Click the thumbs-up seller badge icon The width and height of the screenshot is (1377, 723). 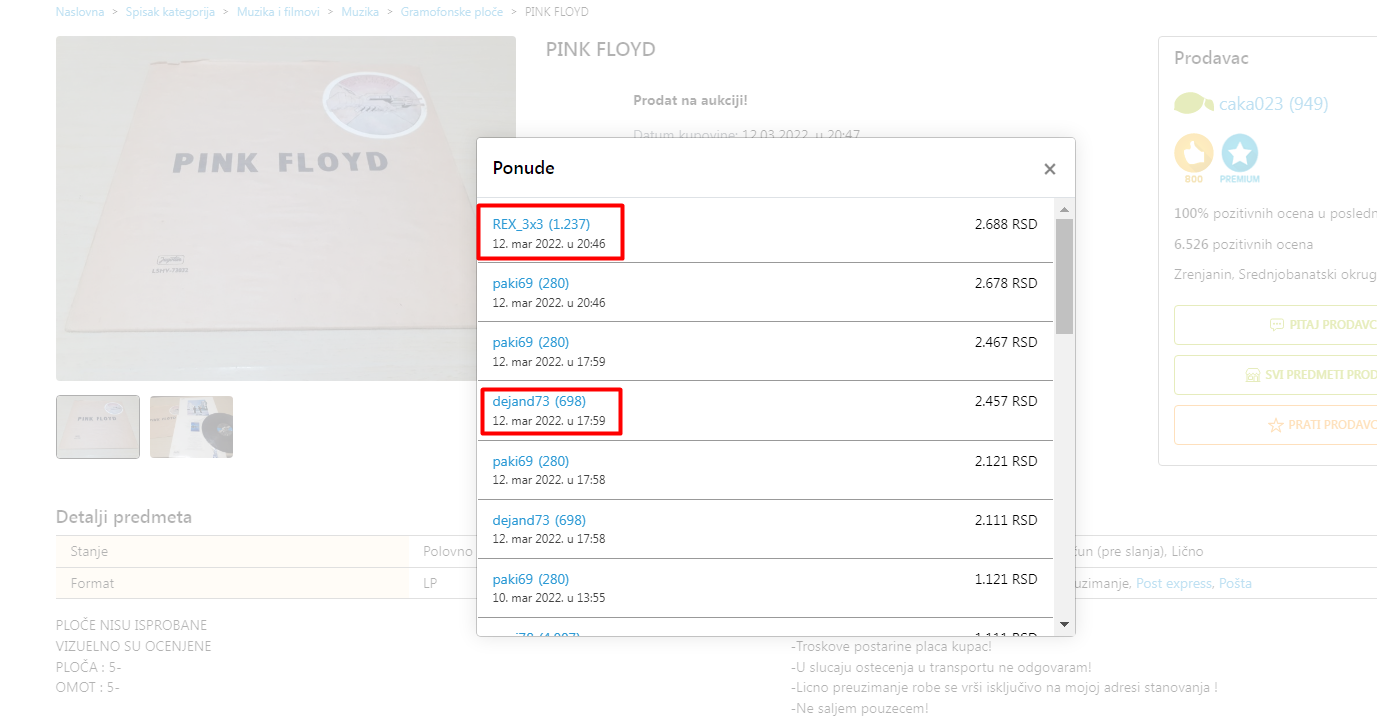pyautogui.click(x=1193, y=154)
